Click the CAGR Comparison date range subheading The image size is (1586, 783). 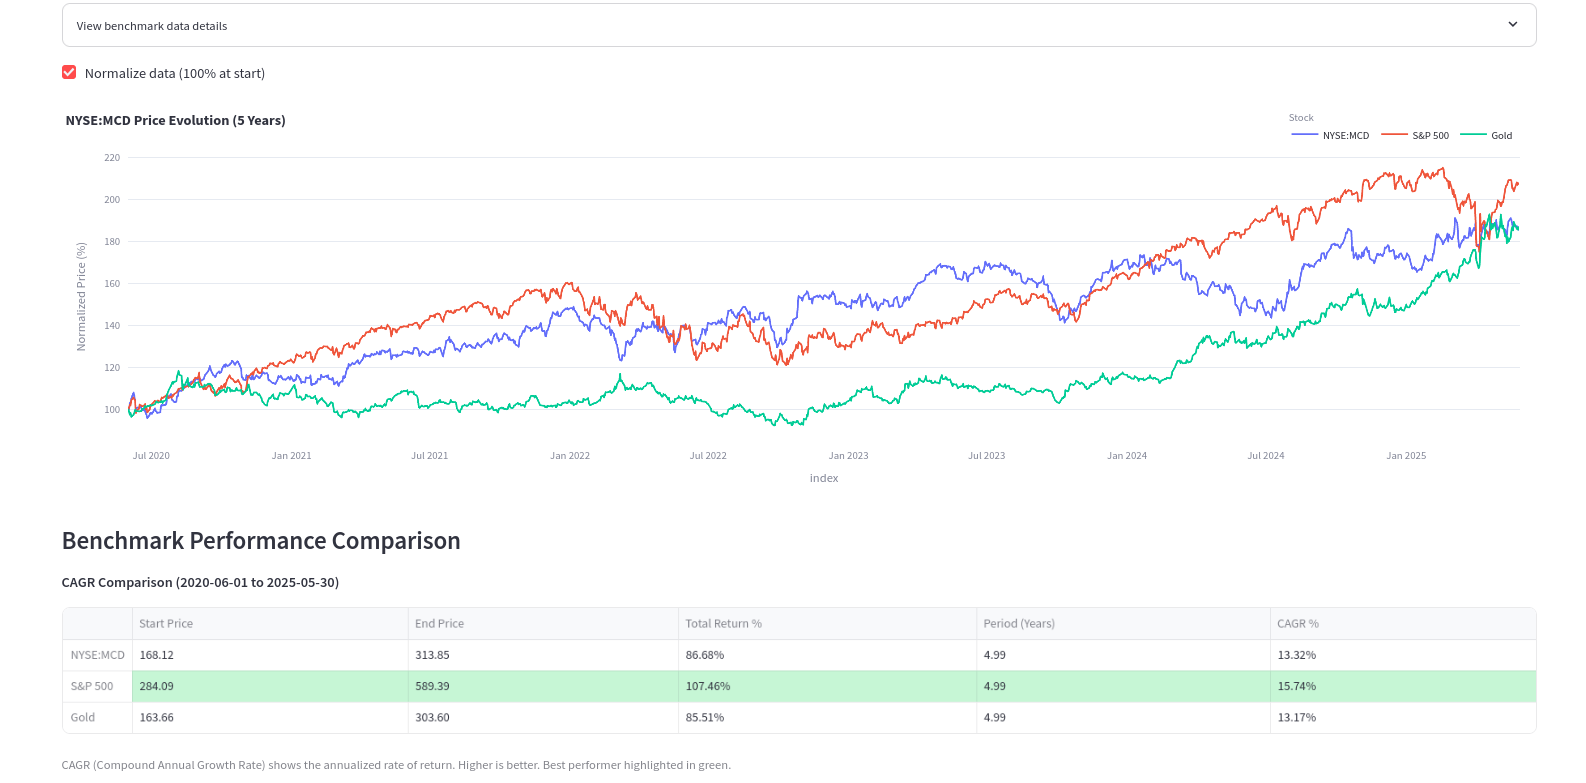[x=200, y=582]
